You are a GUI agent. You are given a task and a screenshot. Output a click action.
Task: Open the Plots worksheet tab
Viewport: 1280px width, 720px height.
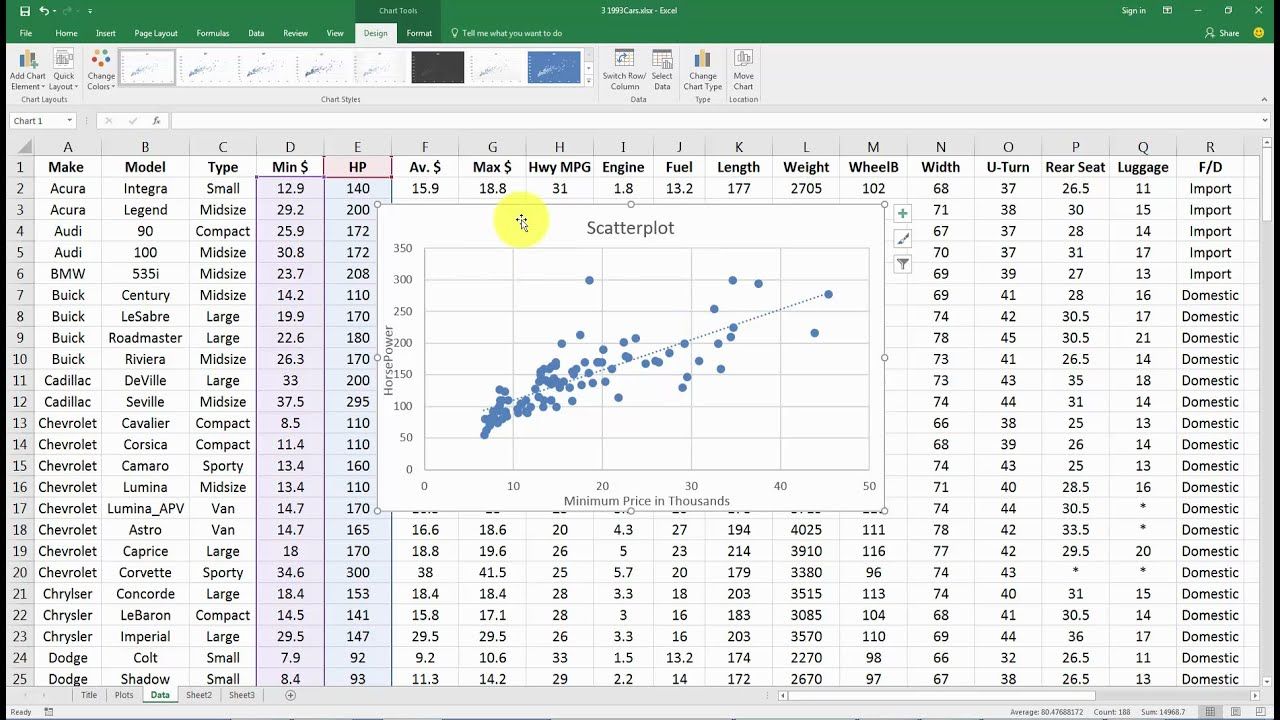tap(124, 695)
